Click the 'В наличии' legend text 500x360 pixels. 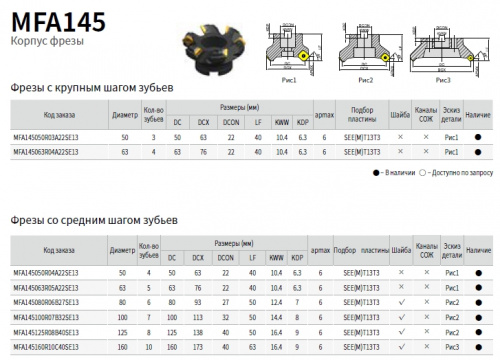click(400, 173)
